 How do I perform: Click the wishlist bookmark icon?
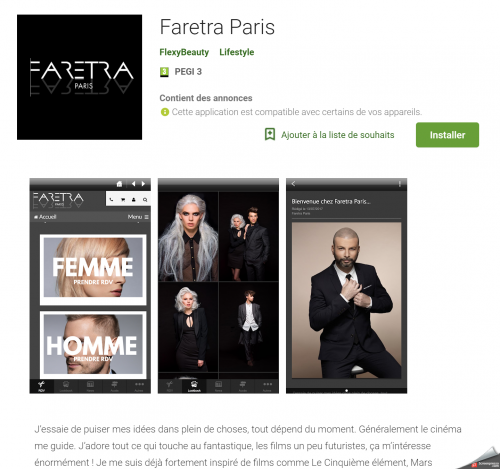270,134
